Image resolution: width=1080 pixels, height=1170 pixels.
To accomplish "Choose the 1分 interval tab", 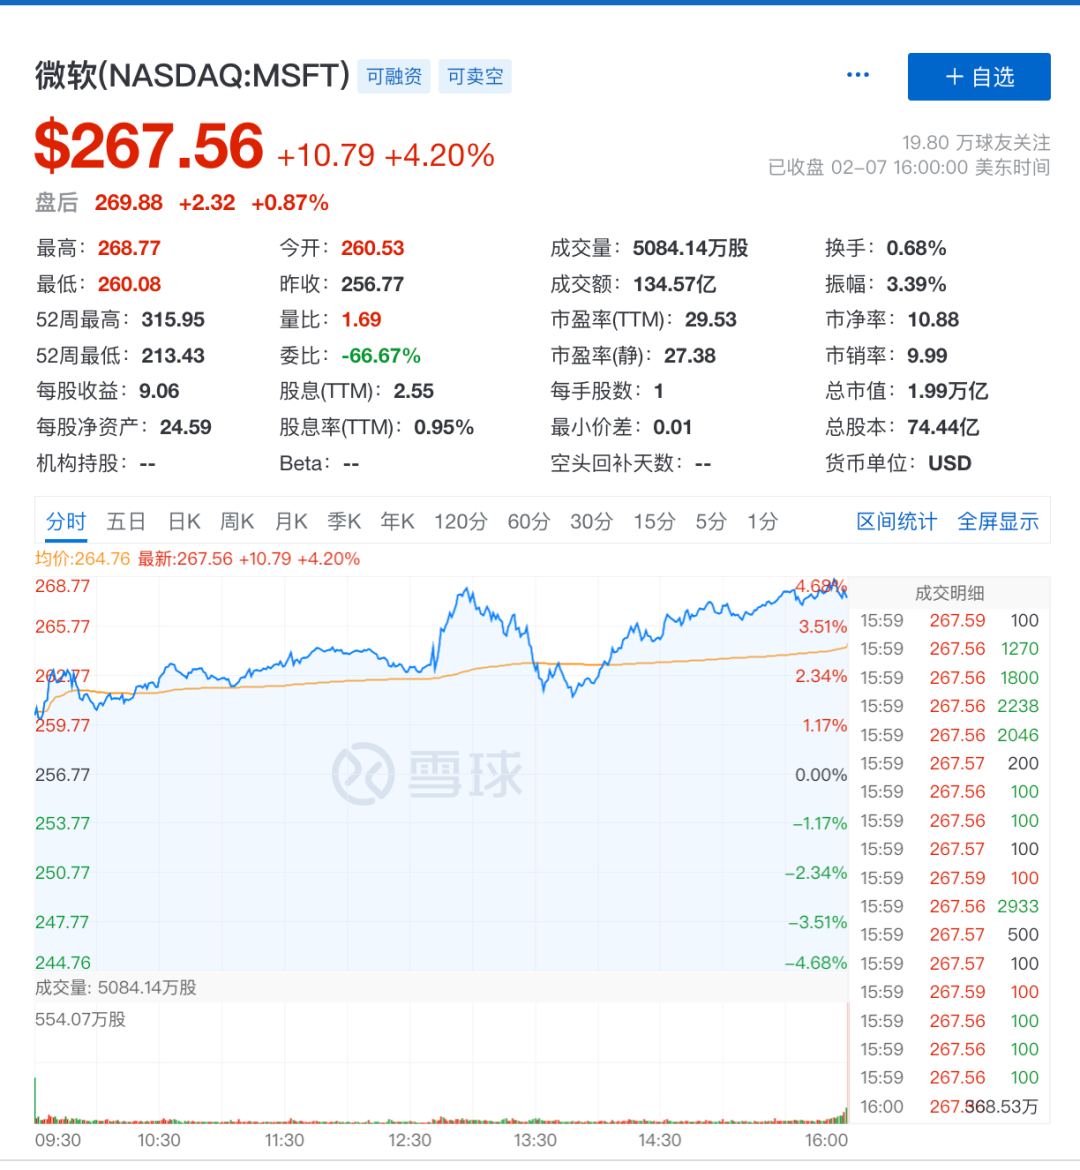I will click(763, 521).
